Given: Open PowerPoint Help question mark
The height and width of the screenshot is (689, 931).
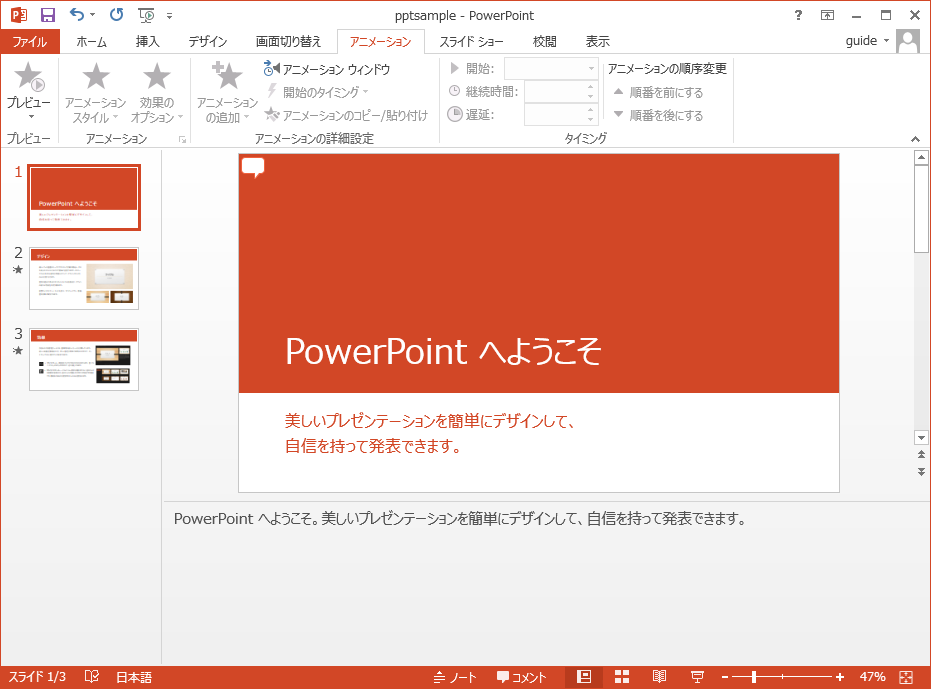Looking at the screenshot, I should pos(798,15).
